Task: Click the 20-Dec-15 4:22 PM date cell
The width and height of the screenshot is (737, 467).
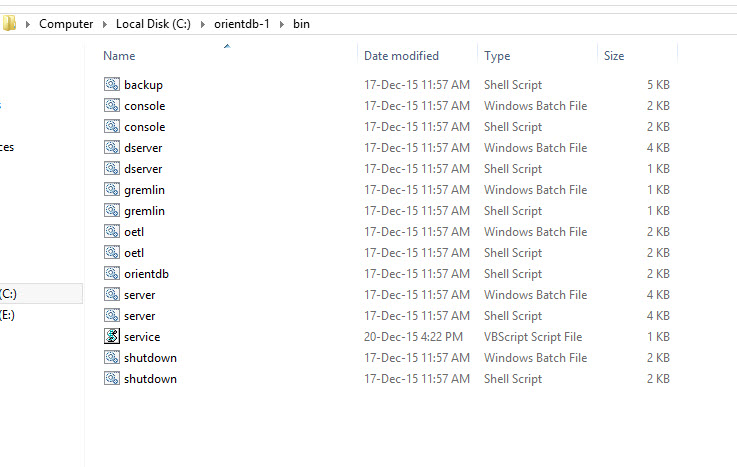Action: (413, 337)
